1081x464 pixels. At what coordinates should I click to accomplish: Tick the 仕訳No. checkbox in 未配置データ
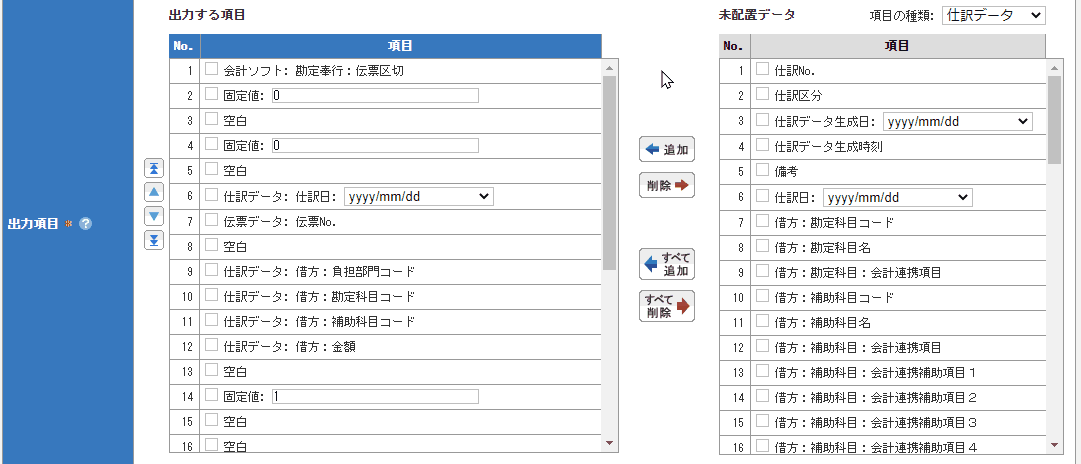(x=763, y=70)
